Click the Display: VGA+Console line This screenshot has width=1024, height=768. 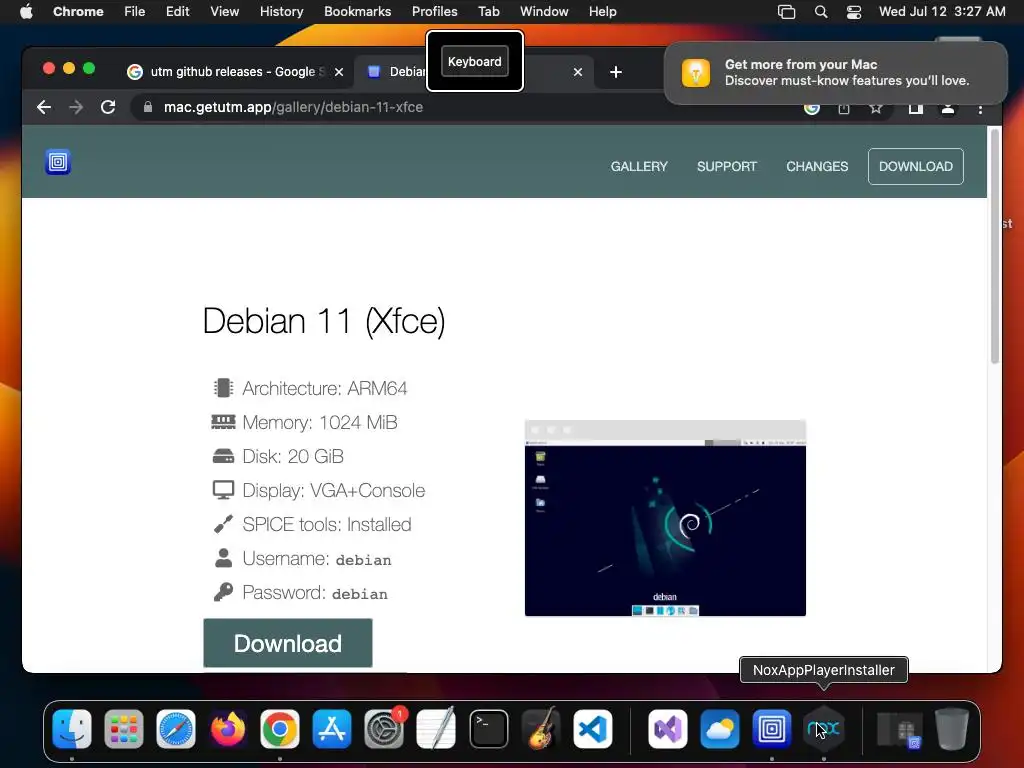coord(319,490)
